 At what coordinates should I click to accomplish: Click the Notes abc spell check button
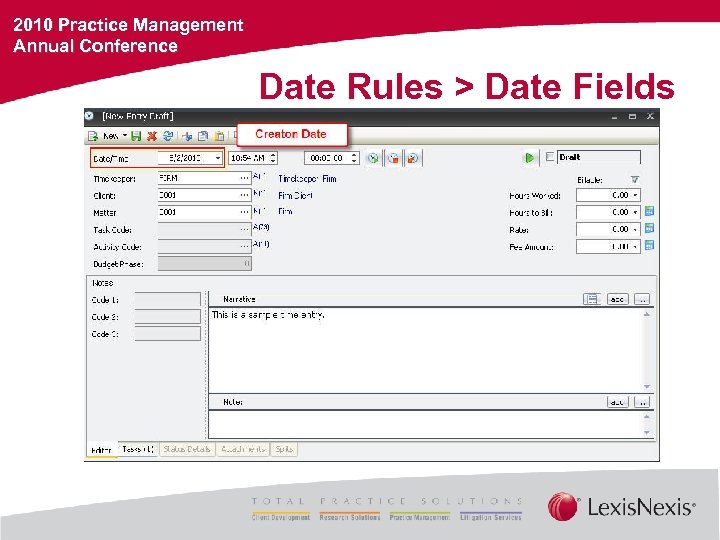[618, 402]
